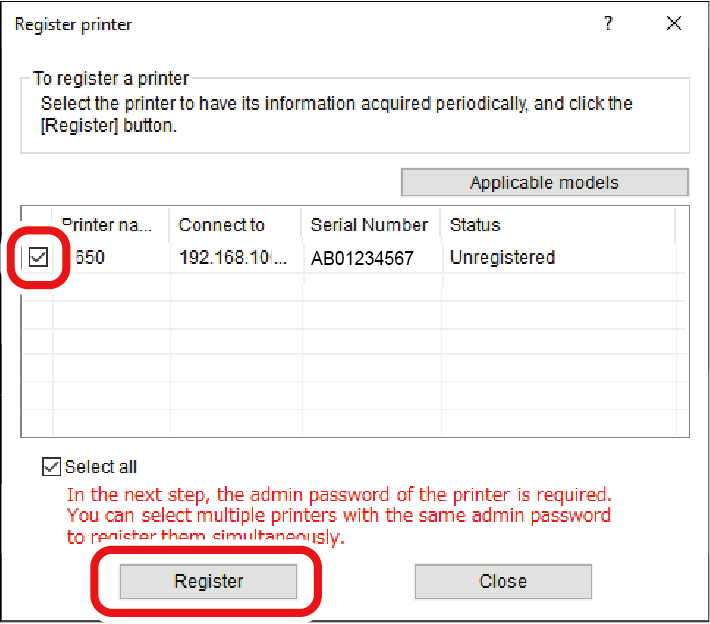This screenshot has height=624, width=710.
Task: Select the 192.168.10 IP address cell
Action: (x=235, y=258)
